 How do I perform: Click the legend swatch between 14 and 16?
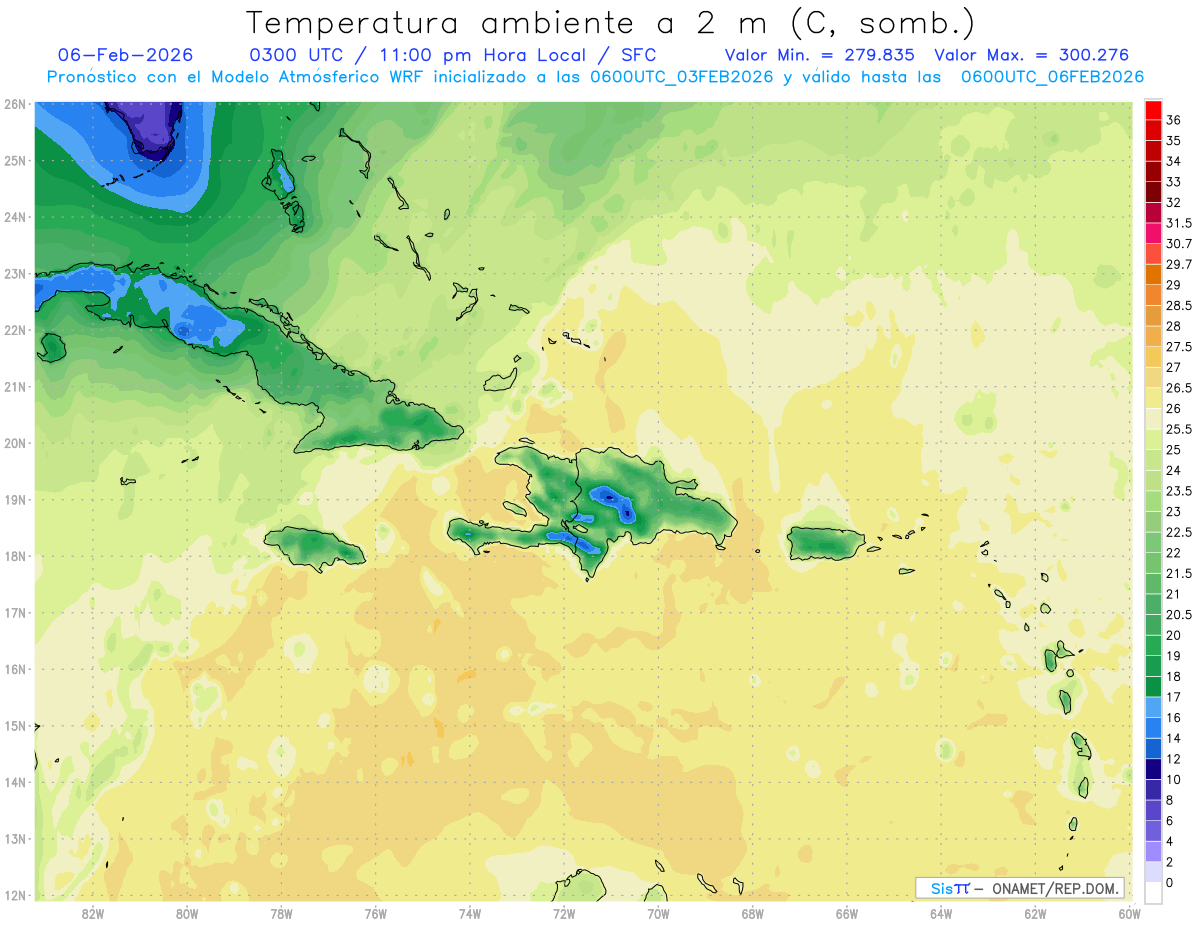pos(1153,728)
